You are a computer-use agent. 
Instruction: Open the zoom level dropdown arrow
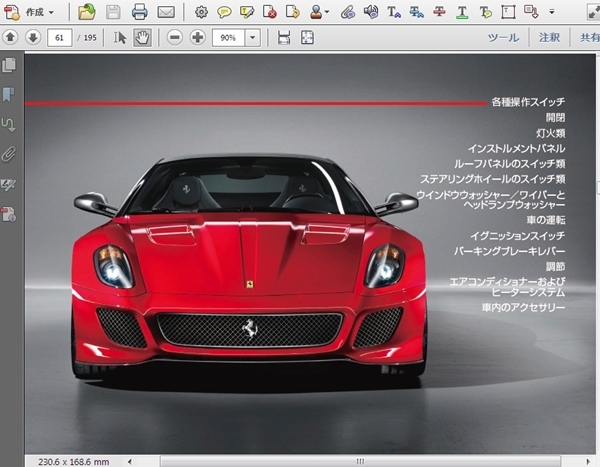pos(253,38)
